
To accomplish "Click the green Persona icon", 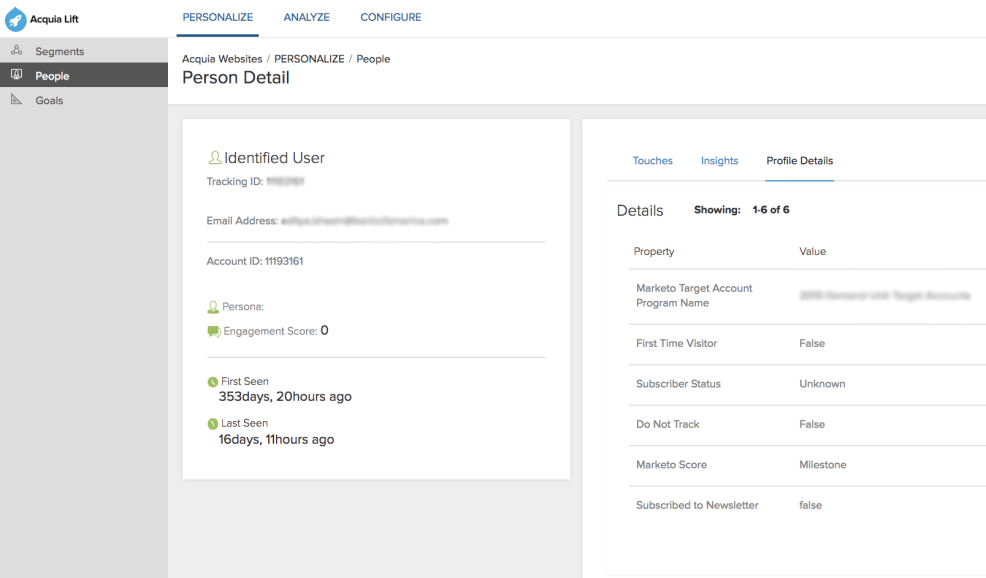I will (212, 307).
